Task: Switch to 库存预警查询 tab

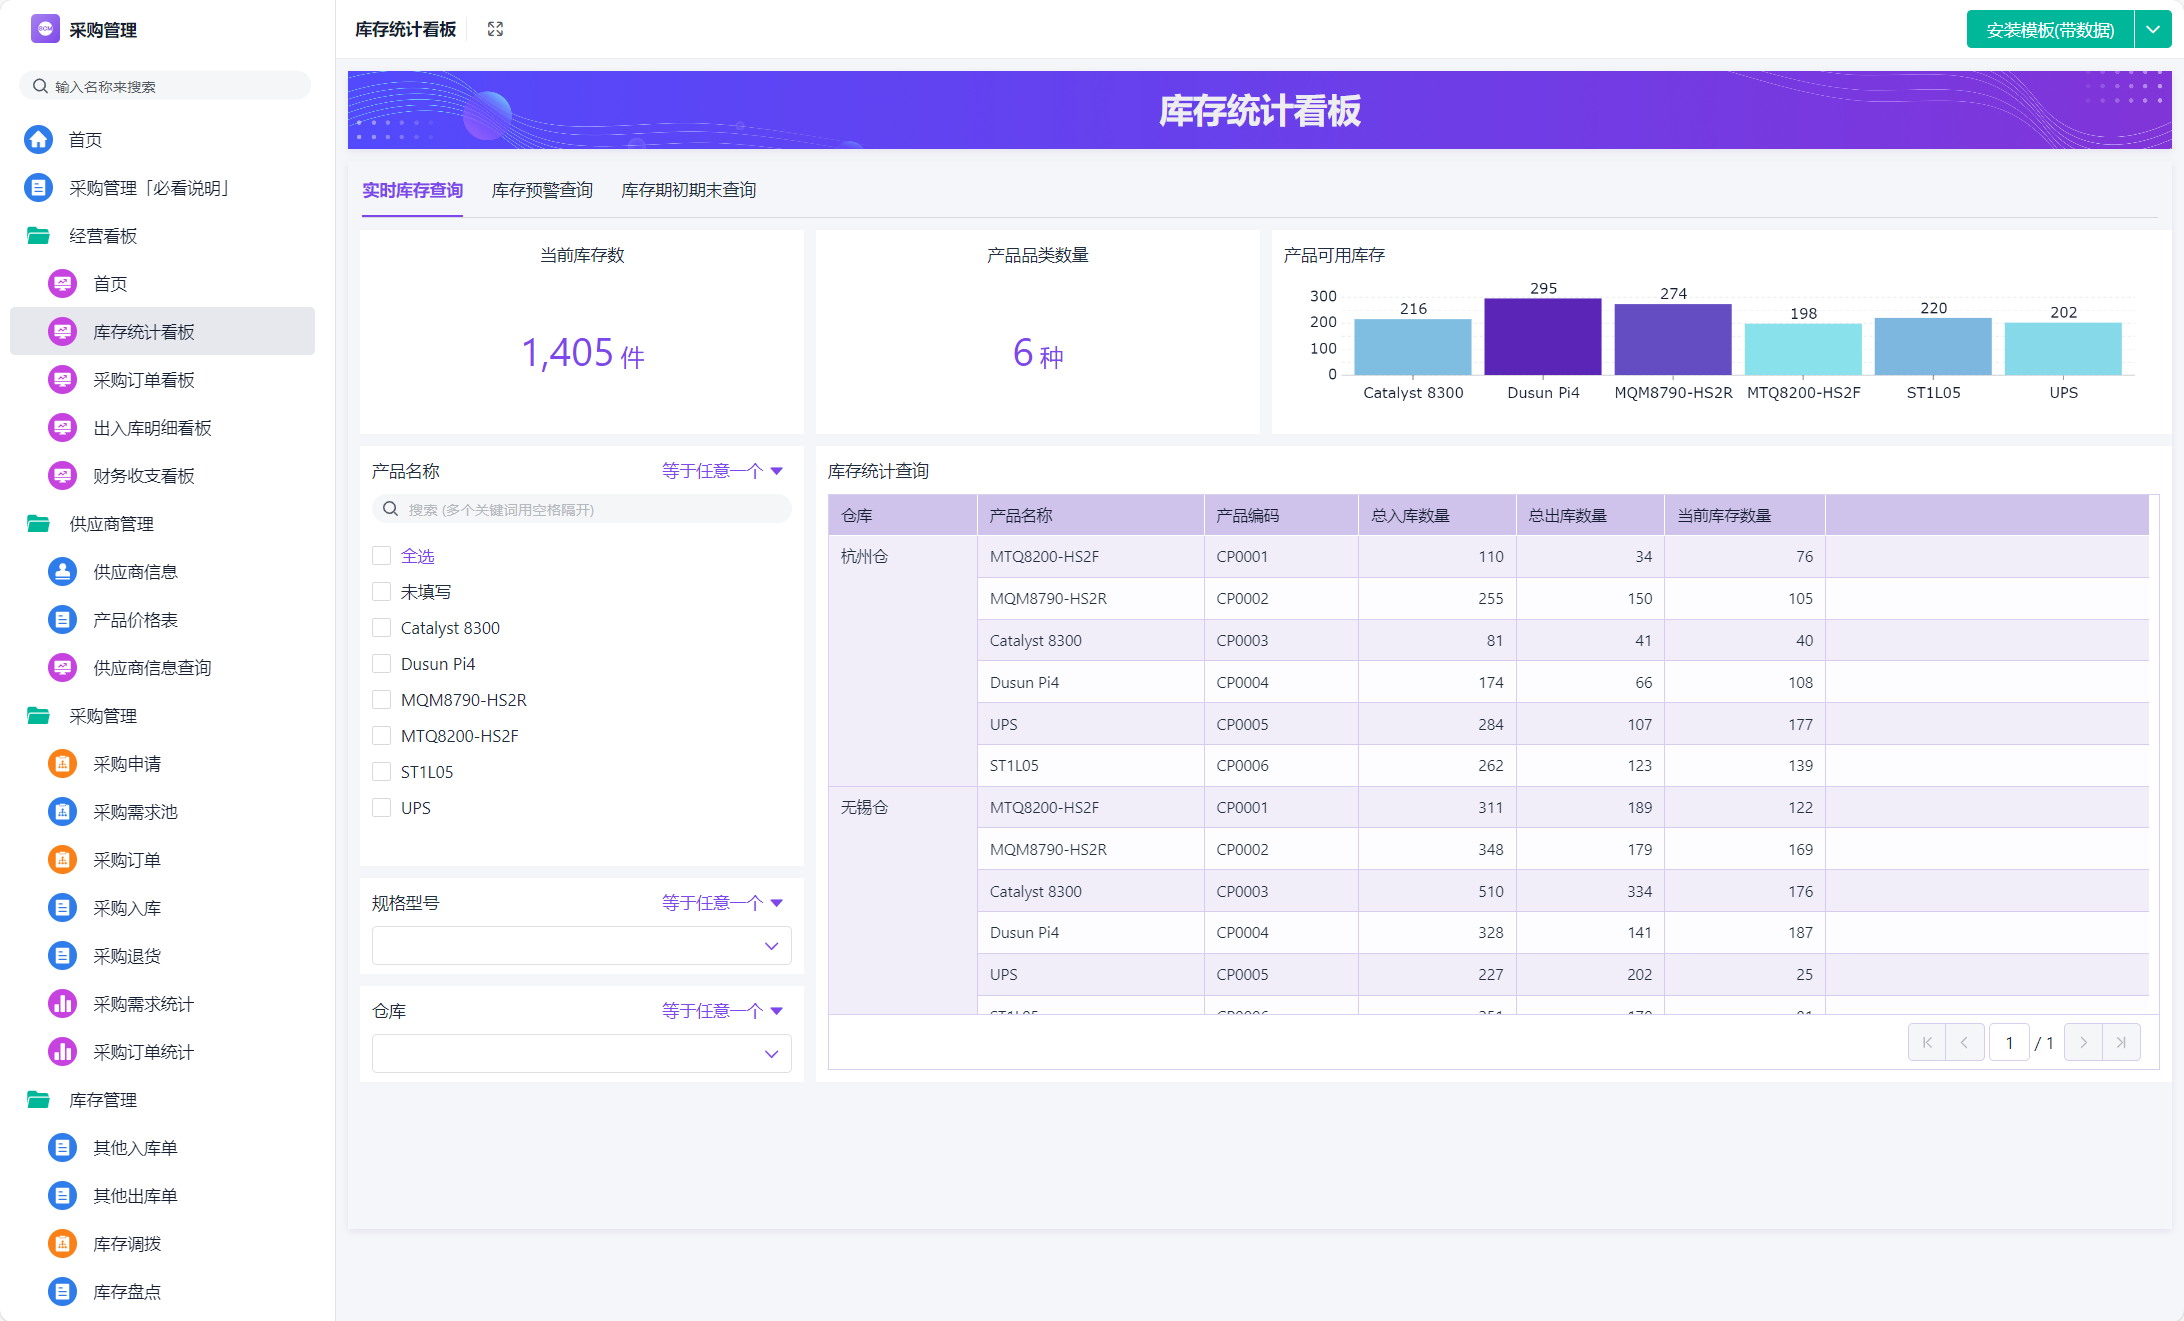Action: tap(542, 190)
